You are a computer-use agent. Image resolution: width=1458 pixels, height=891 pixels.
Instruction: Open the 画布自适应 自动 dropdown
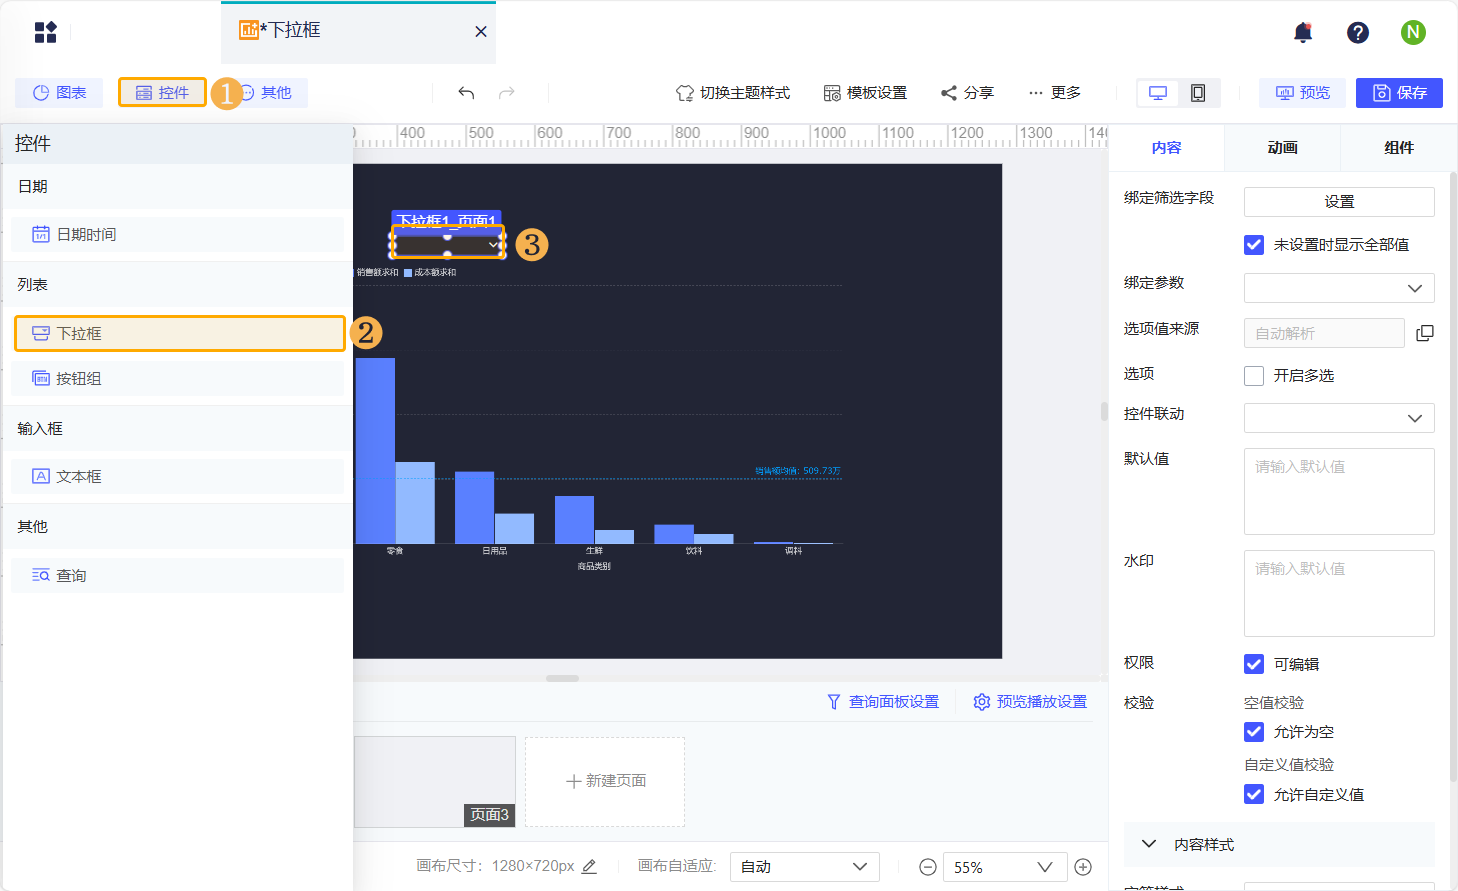[805, 867]
